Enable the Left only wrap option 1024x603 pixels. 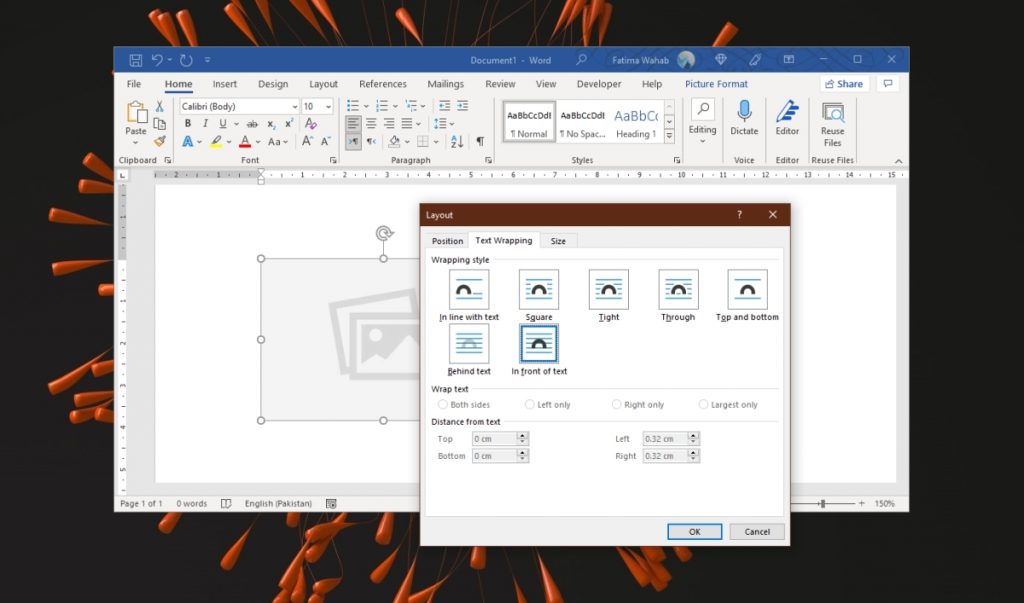point(529,404)
